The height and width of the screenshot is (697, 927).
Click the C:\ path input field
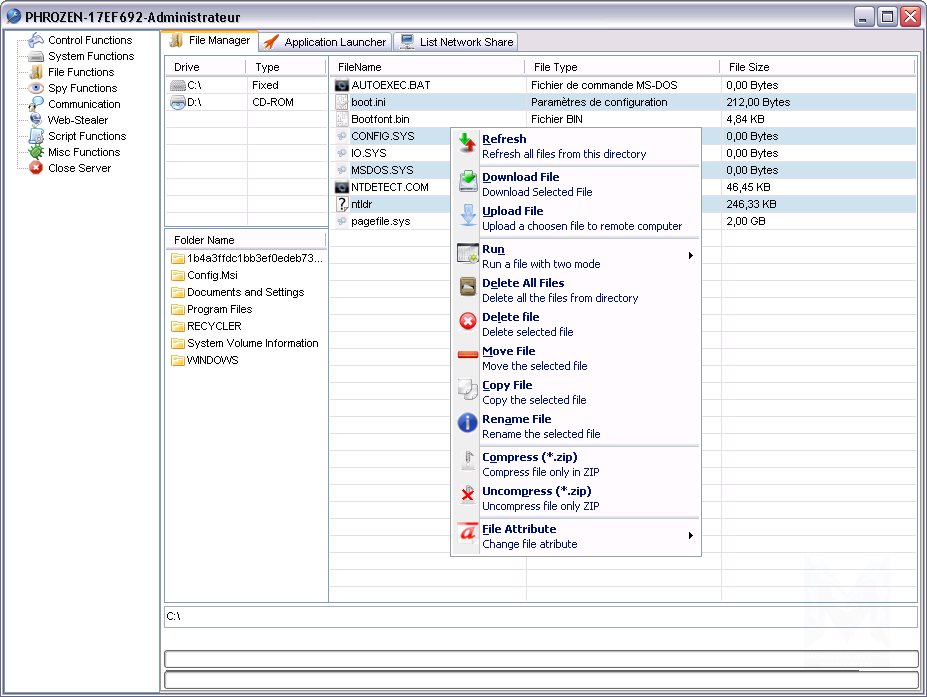click(x=540, y=616)
